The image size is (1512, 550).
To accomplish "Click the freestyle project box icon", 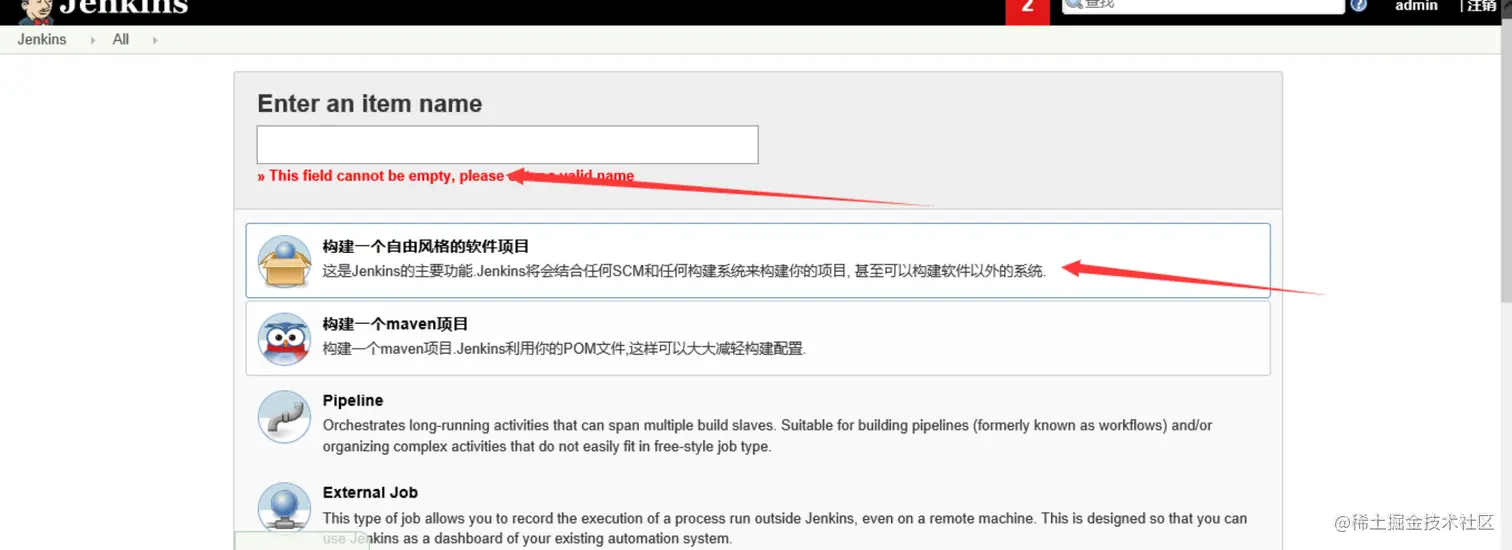I will point(284,262).
